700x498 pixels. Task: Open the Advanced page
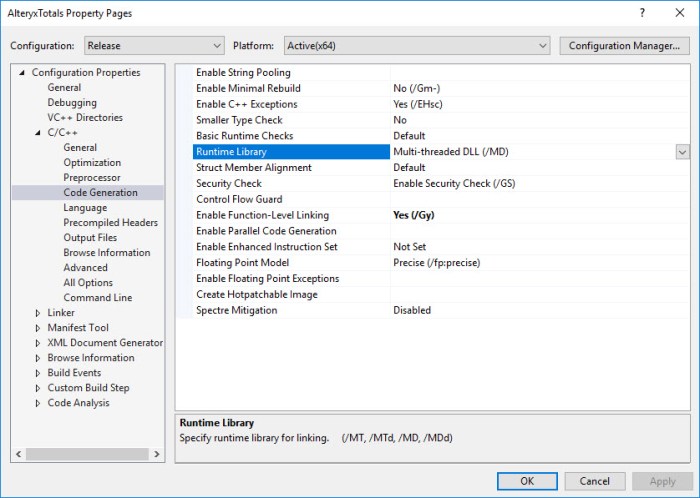coord(85,267)
